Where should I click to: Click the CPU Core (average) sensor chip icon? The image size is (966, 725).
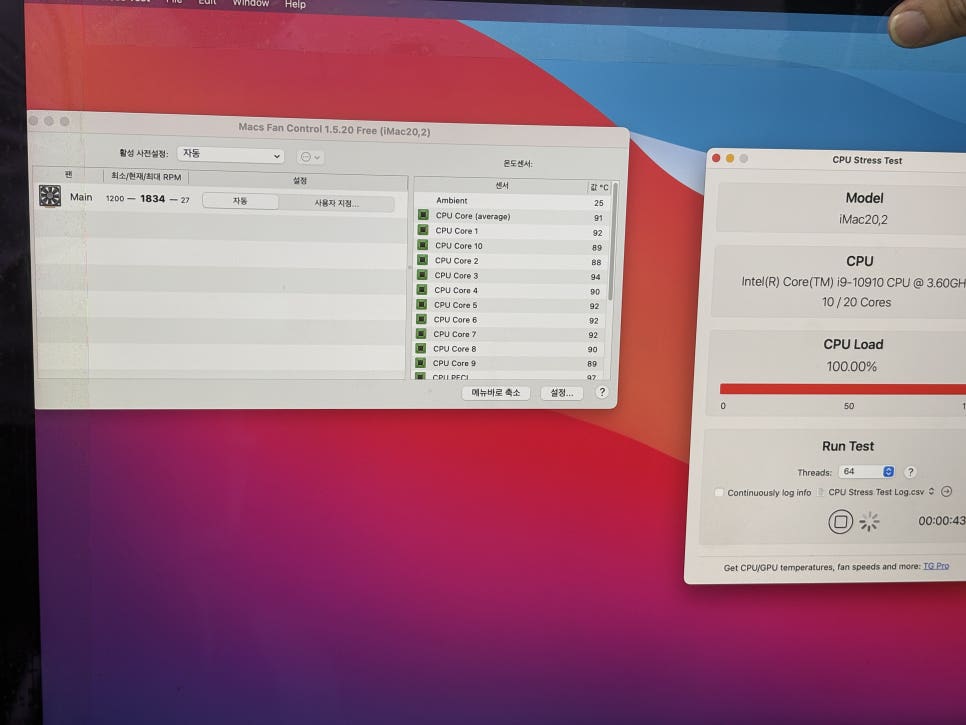coord(423,215)
